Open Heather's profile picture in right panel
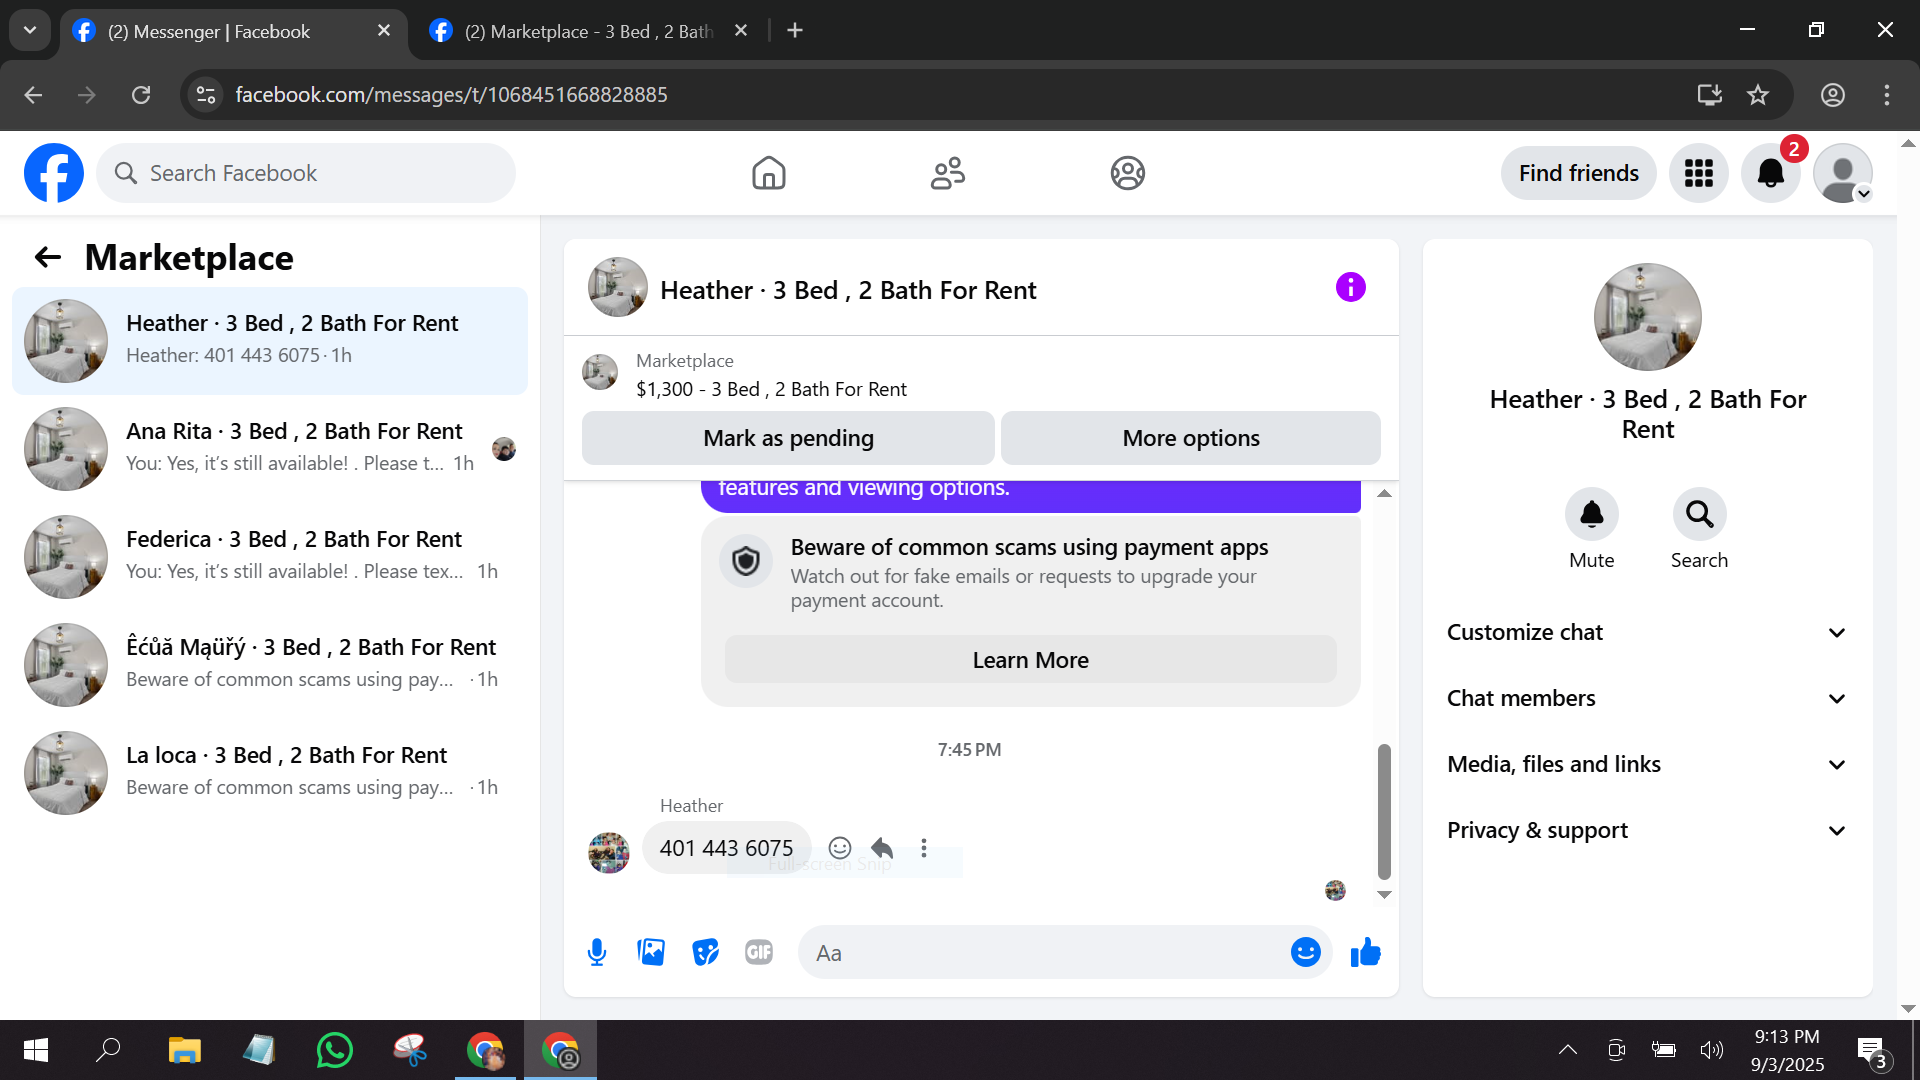 tap(1647, 317)
